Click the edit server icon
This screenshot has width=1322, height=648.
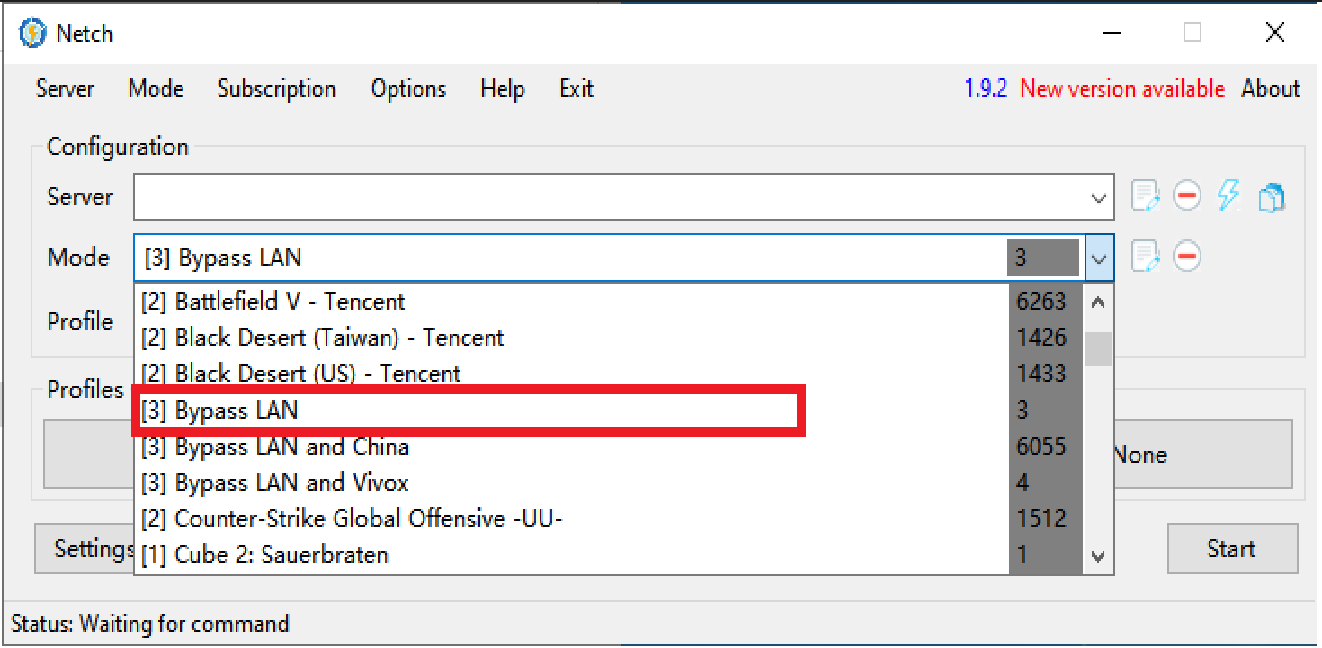coord(1145,197)
